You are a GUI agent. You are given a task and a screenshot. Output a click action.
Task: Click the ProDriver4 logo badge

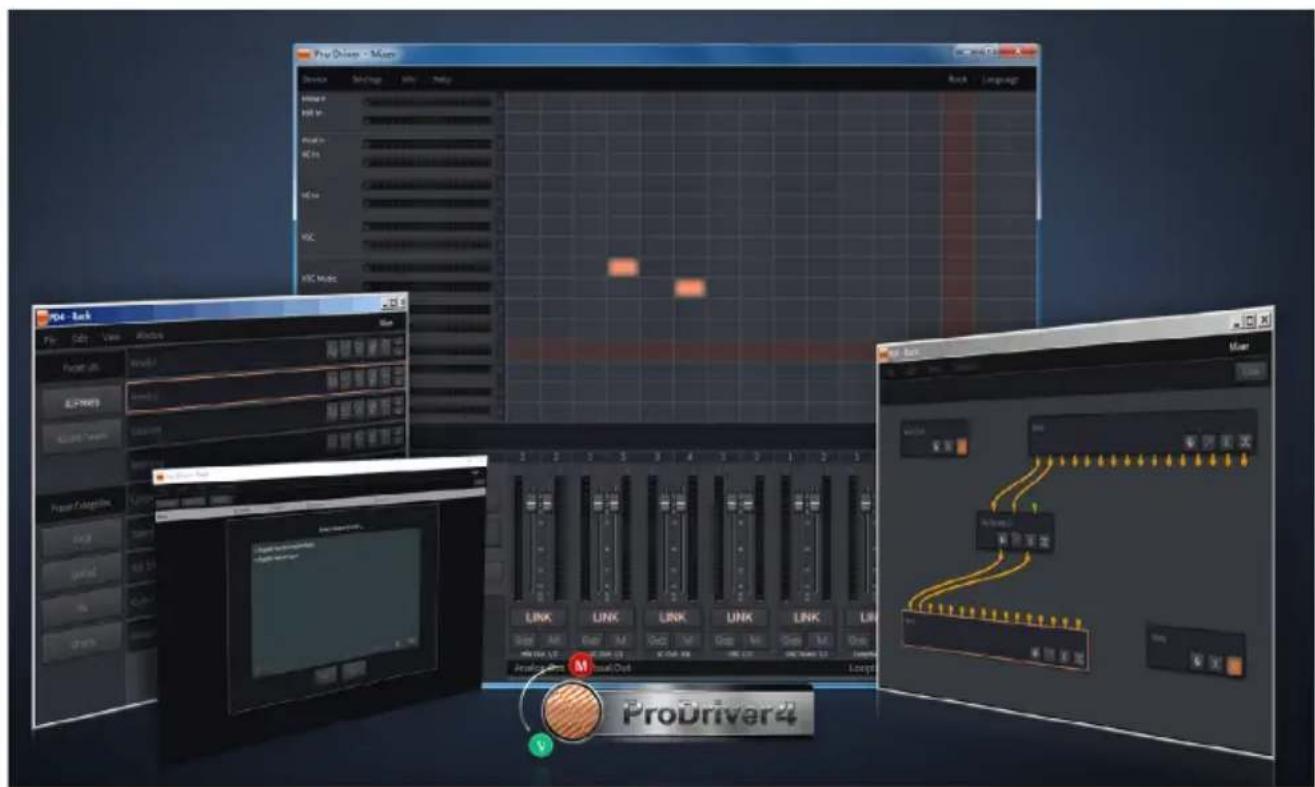(x=676, y=712)
